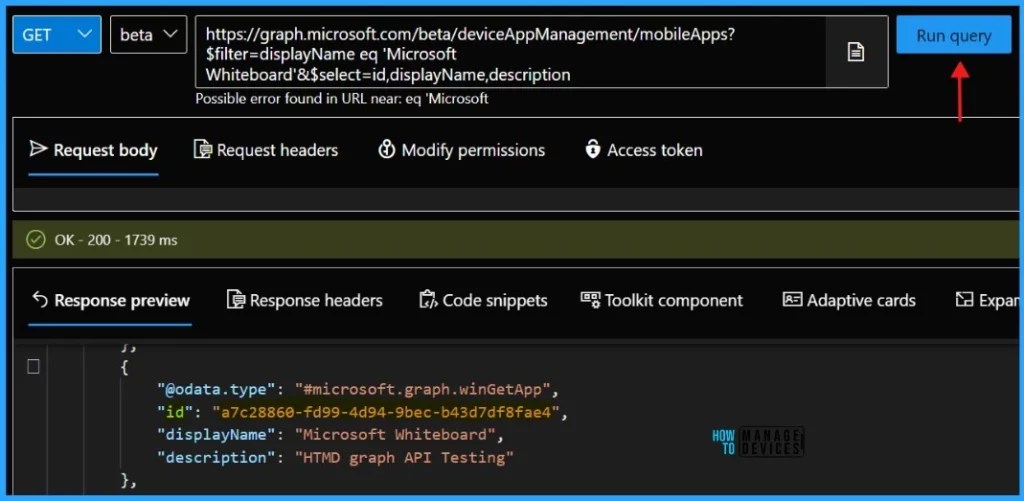Viewport: 1024px width, 501px height.
Task: Click the green OK status check icon
Action: click(x=35, y=240)
